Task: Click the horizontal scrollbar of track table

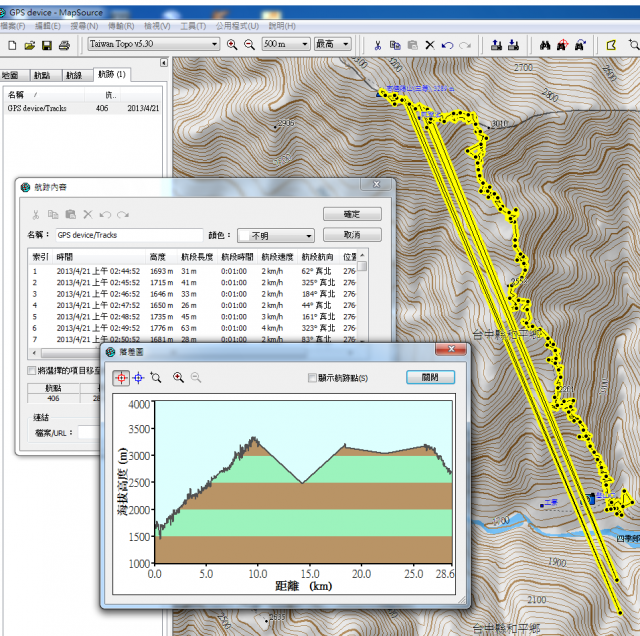Action: pyautogui.click(x=192, y=353)
